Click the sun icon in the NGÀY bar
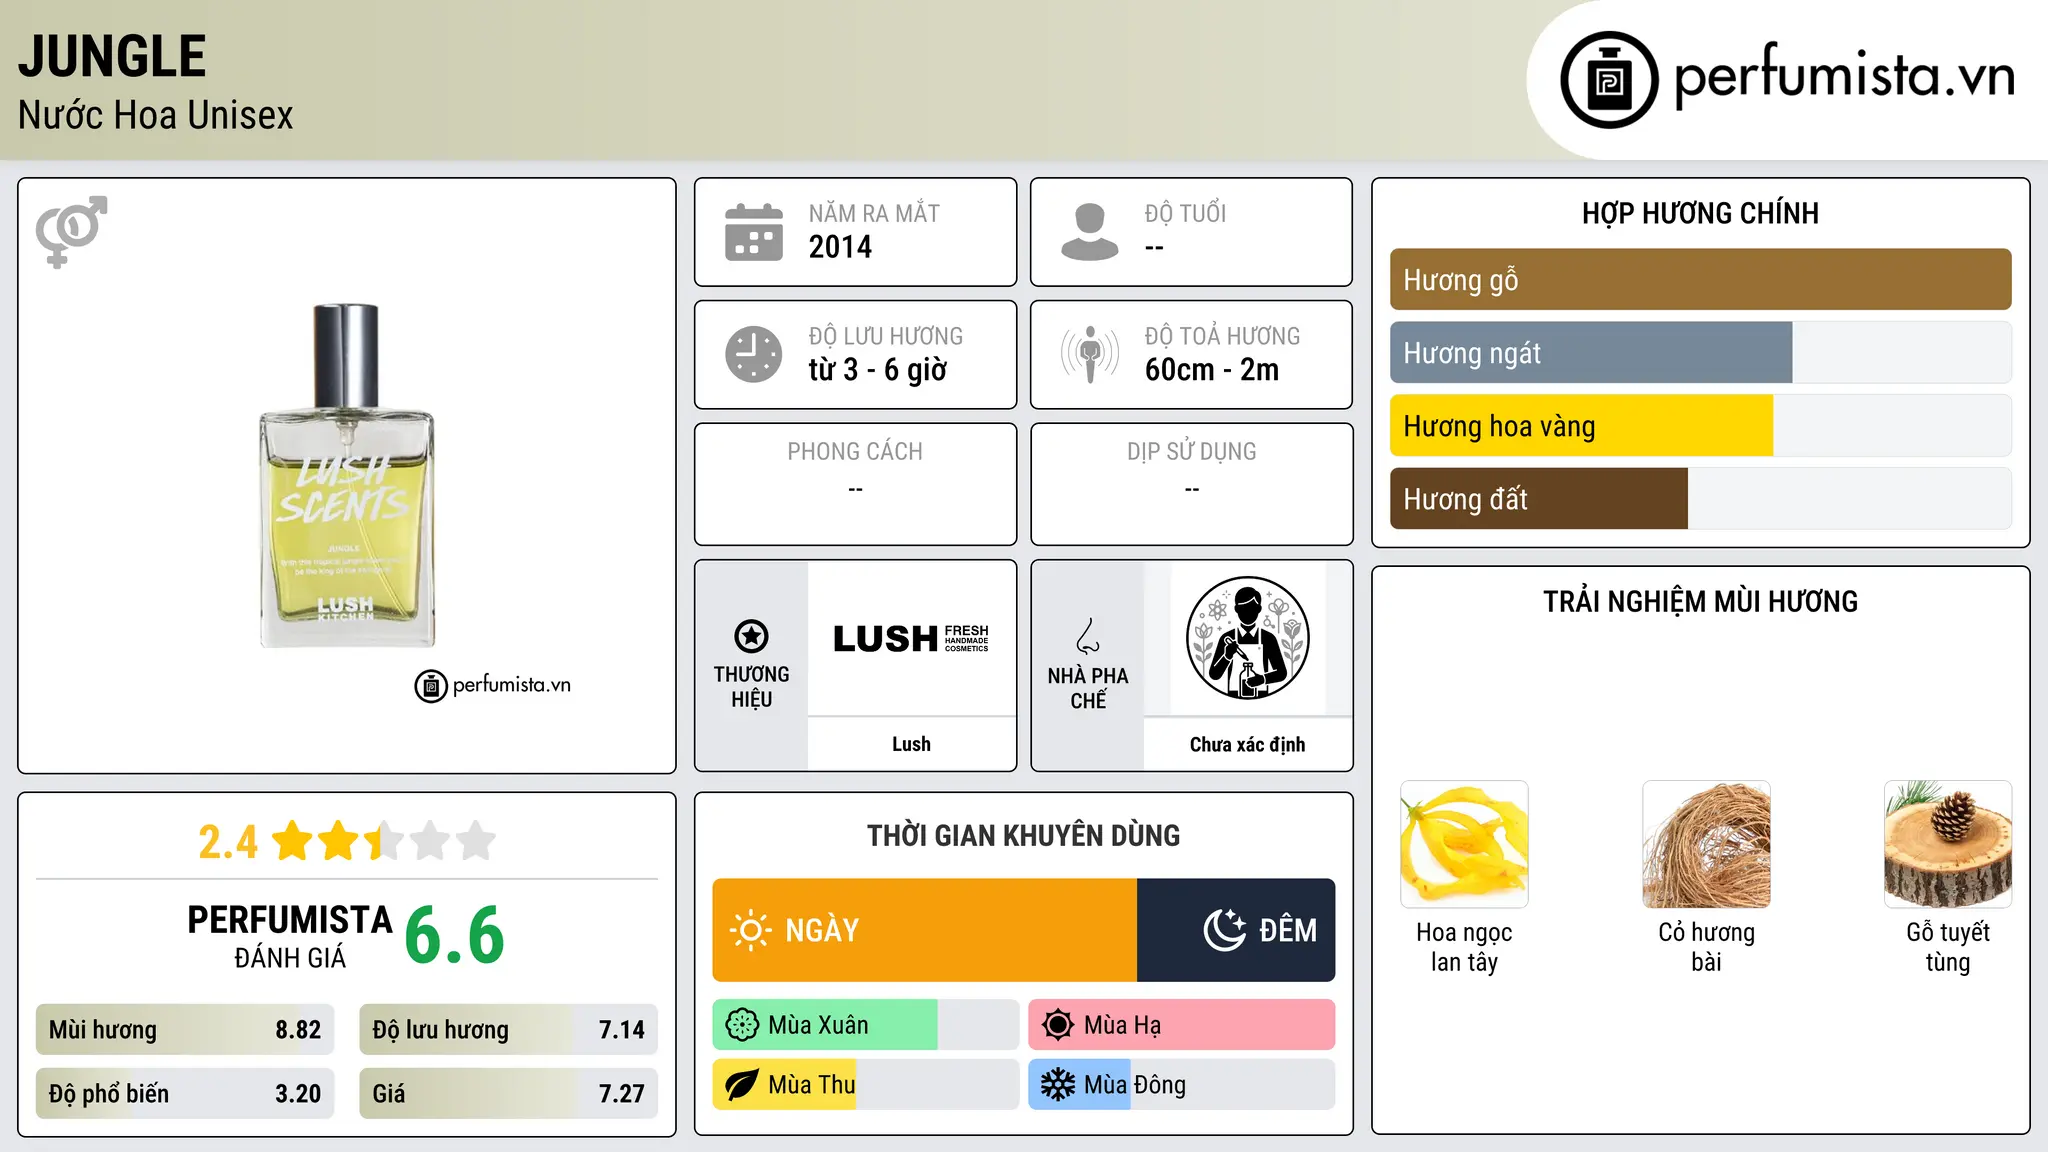 pos(750,930)
